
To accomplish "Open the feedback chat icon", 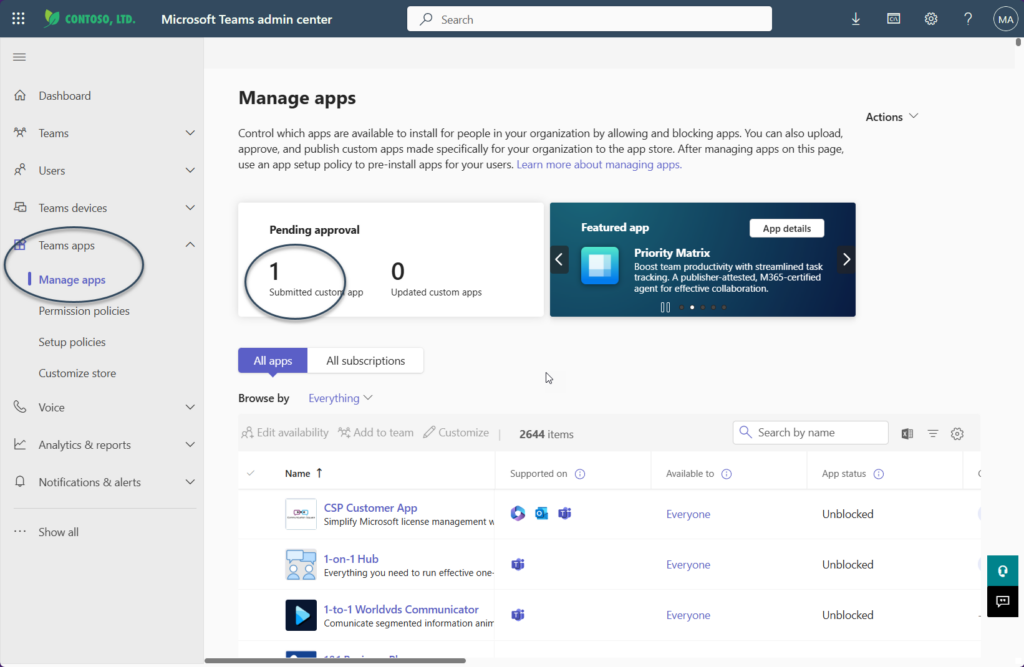I will [1002, 601].
